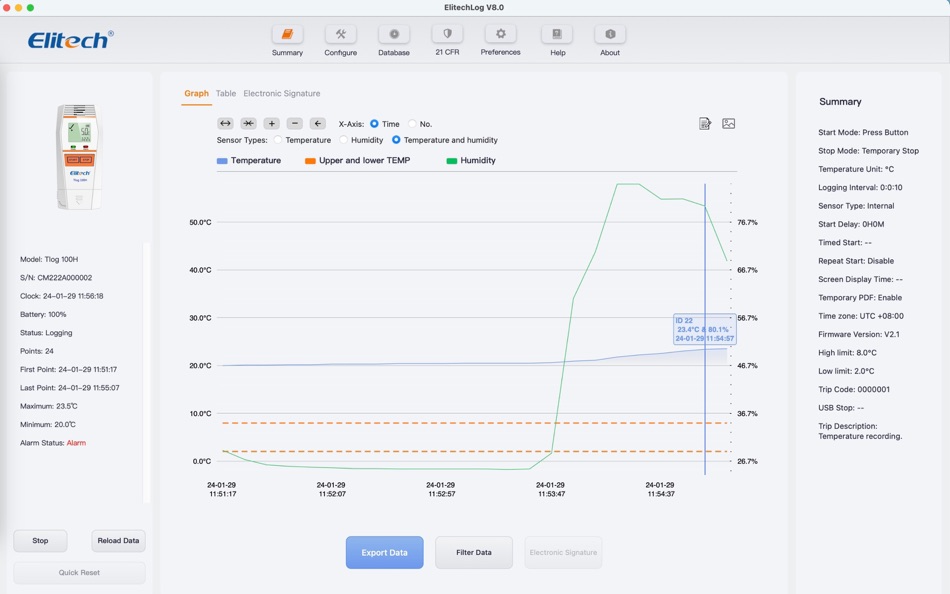Open the Configure tools icon
The height and width of the screenshot is (594, 950).
tap(340, 35)
